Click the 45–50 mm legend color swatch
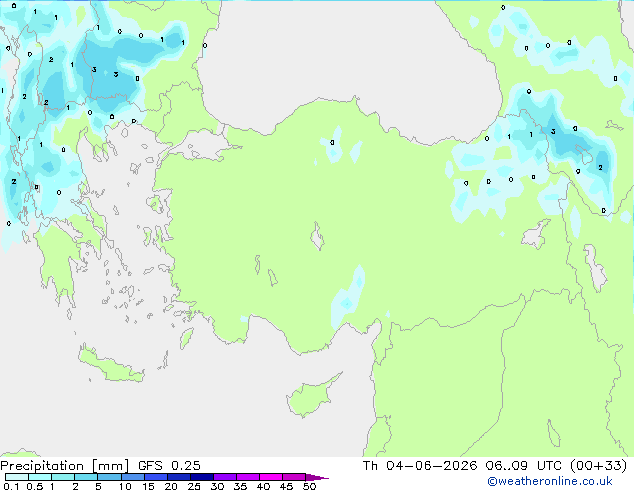The height and width of the screenshot is (490, 634). tap(294, 477)
